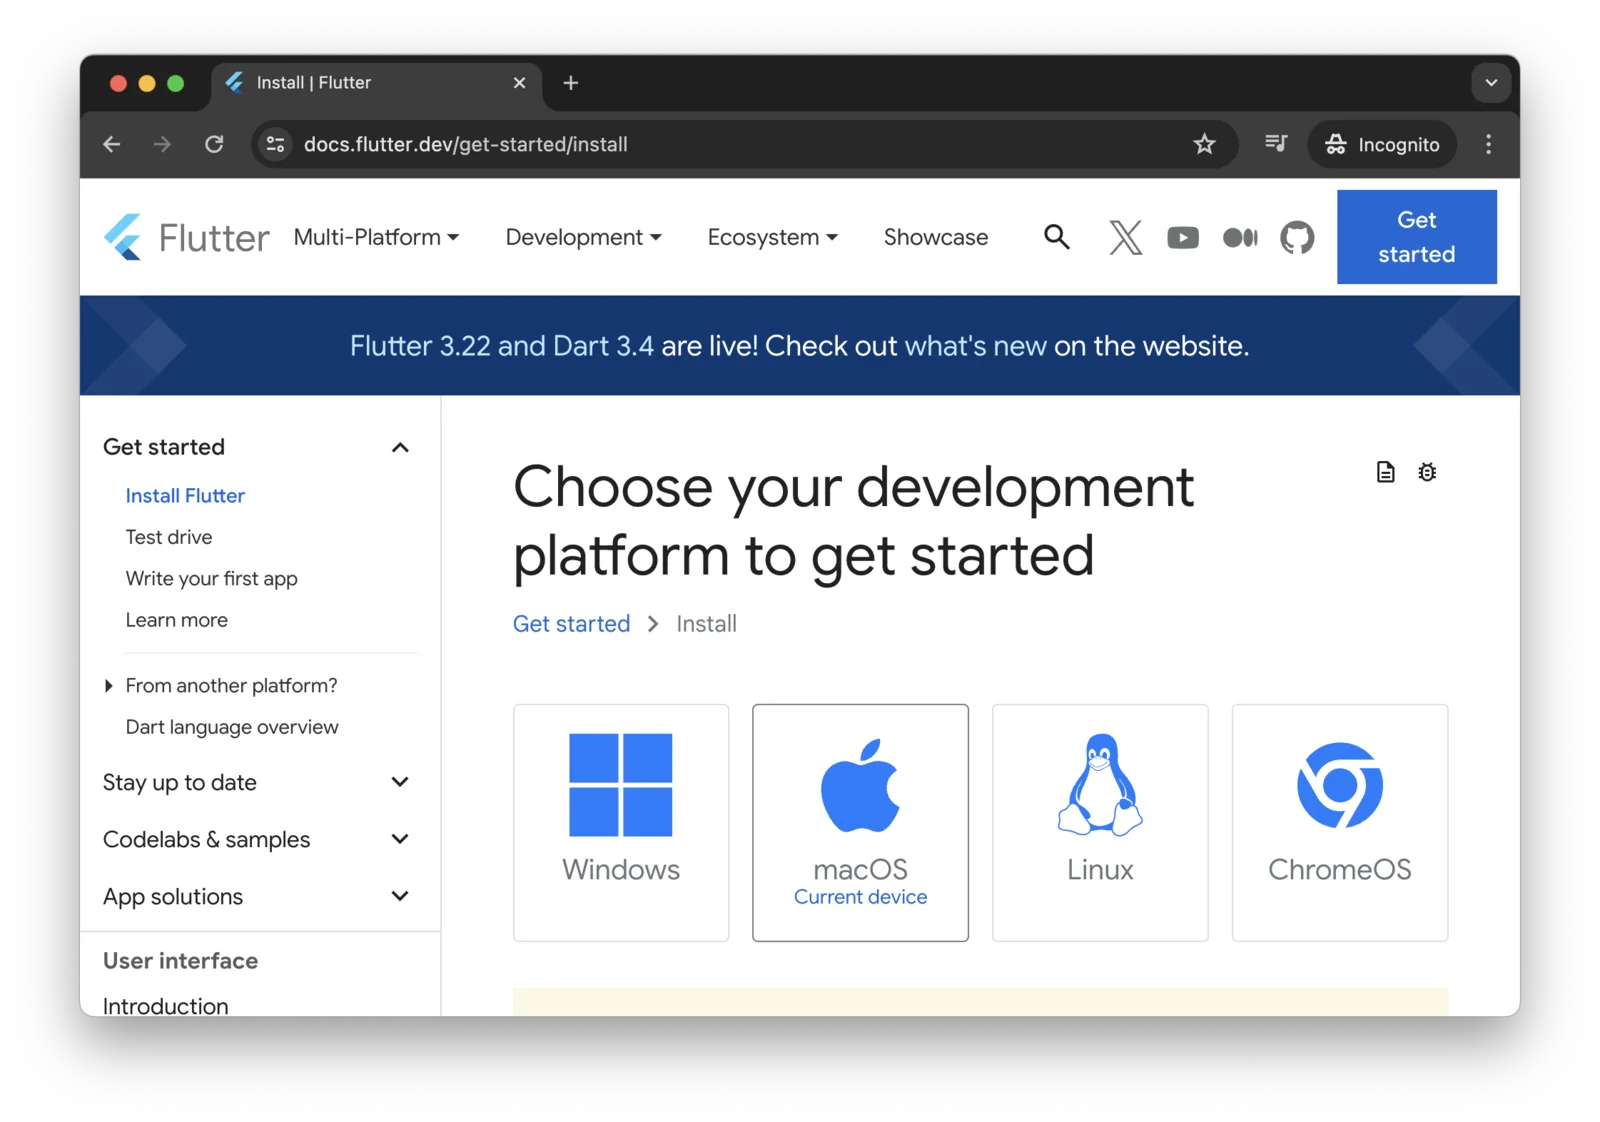Open the Ecosystem dropdown menu
The width and height of the screenshot is (1600, 1122).
point(773,237)
